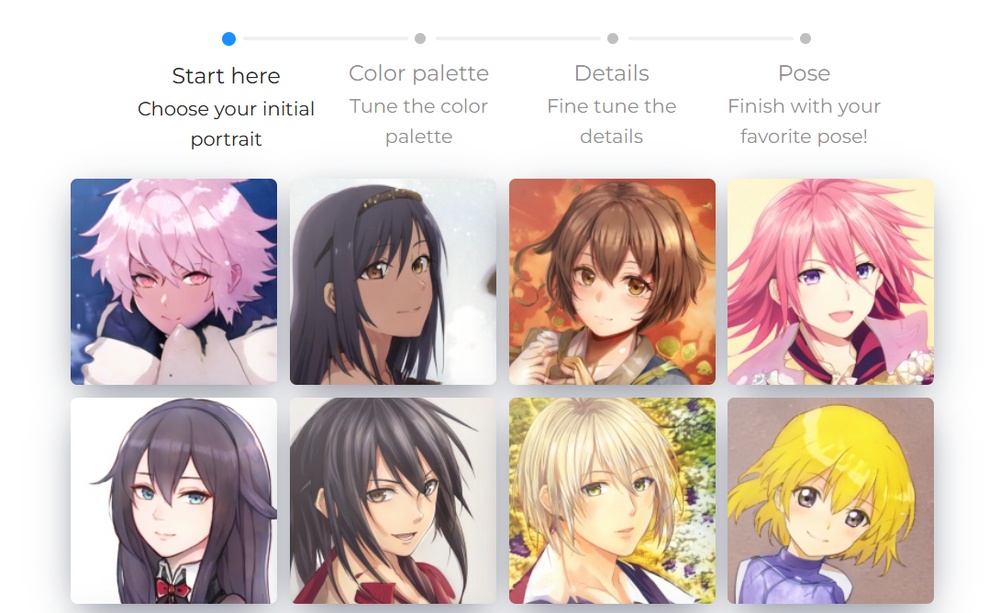Pick the brown short-haired portrait on orange background
This screenshot has width=1000, height=613.
[612, 281]
